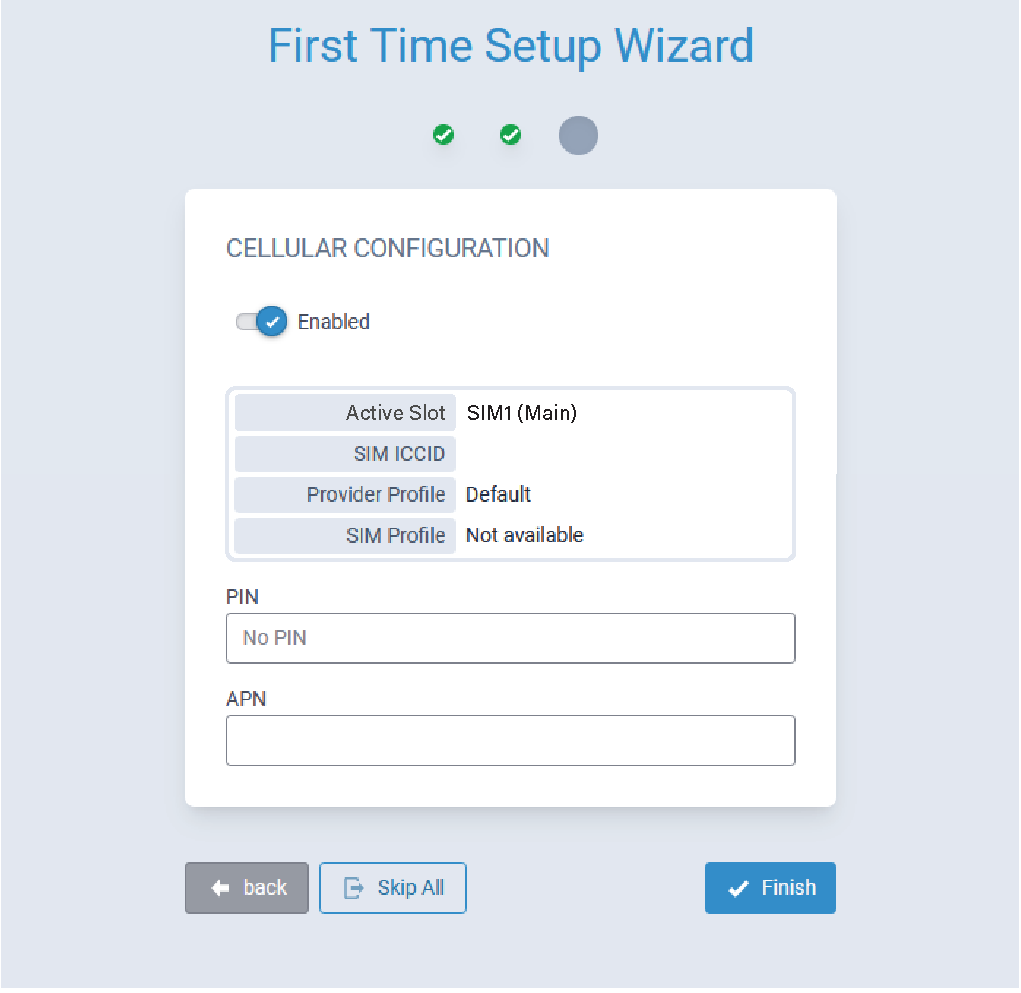This screenshot has width=1021, height=993.
Task: Click the second completed step checkmark icon
Action: [510, 135]
